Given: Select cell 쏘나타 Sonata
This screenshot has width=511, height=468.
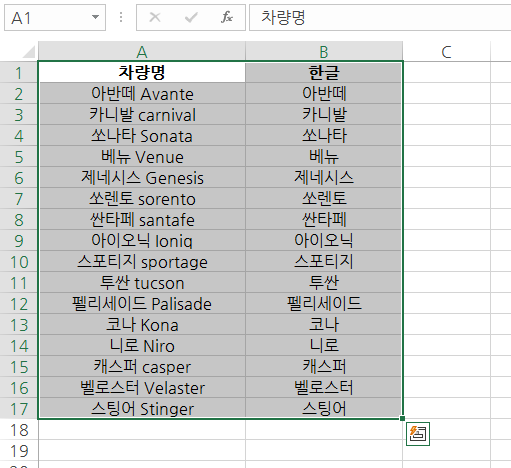Looking at the screenshot, I should [x=142, y=135].
